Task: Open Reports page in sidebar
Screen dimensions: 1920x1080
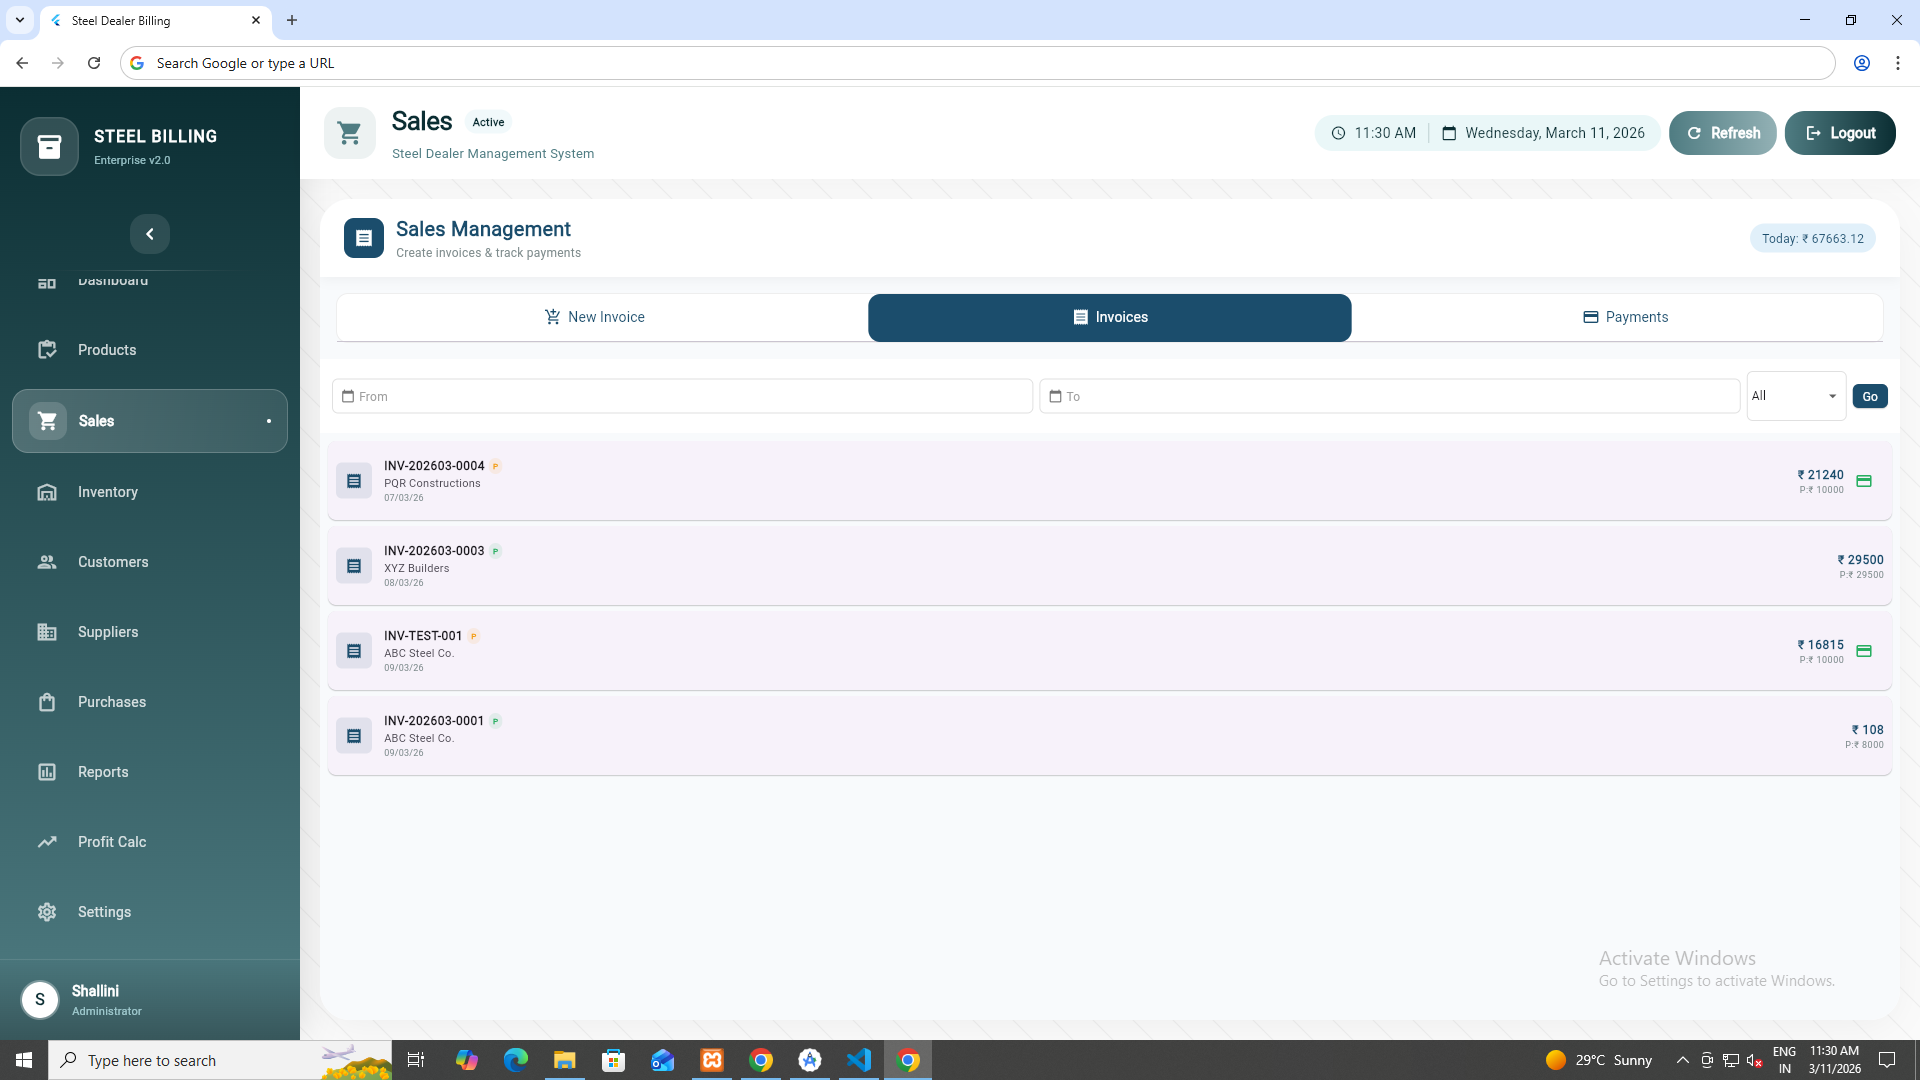Action: pos(103,772)
